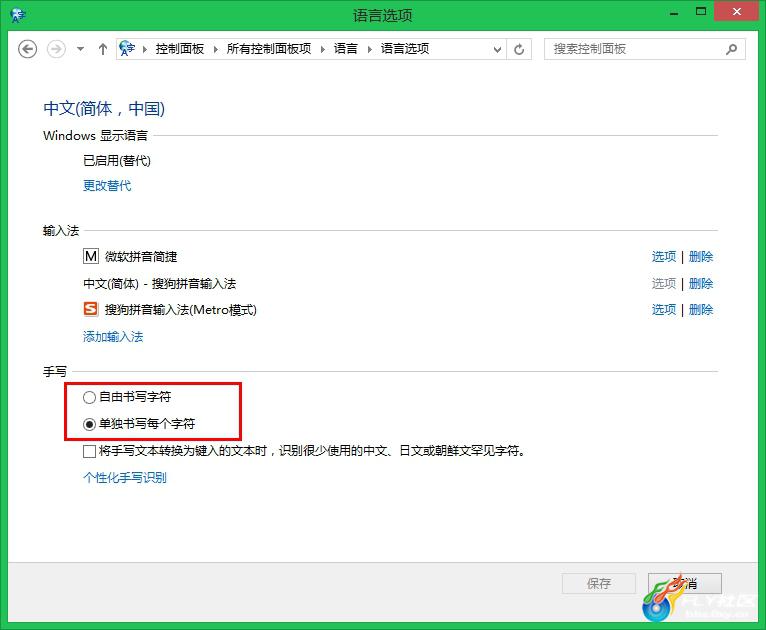Open 控制面板 breadcrumb
Image resolution: width=766 pixels, height=630 pixels.
pyautogui.click(x=180, y=49)
